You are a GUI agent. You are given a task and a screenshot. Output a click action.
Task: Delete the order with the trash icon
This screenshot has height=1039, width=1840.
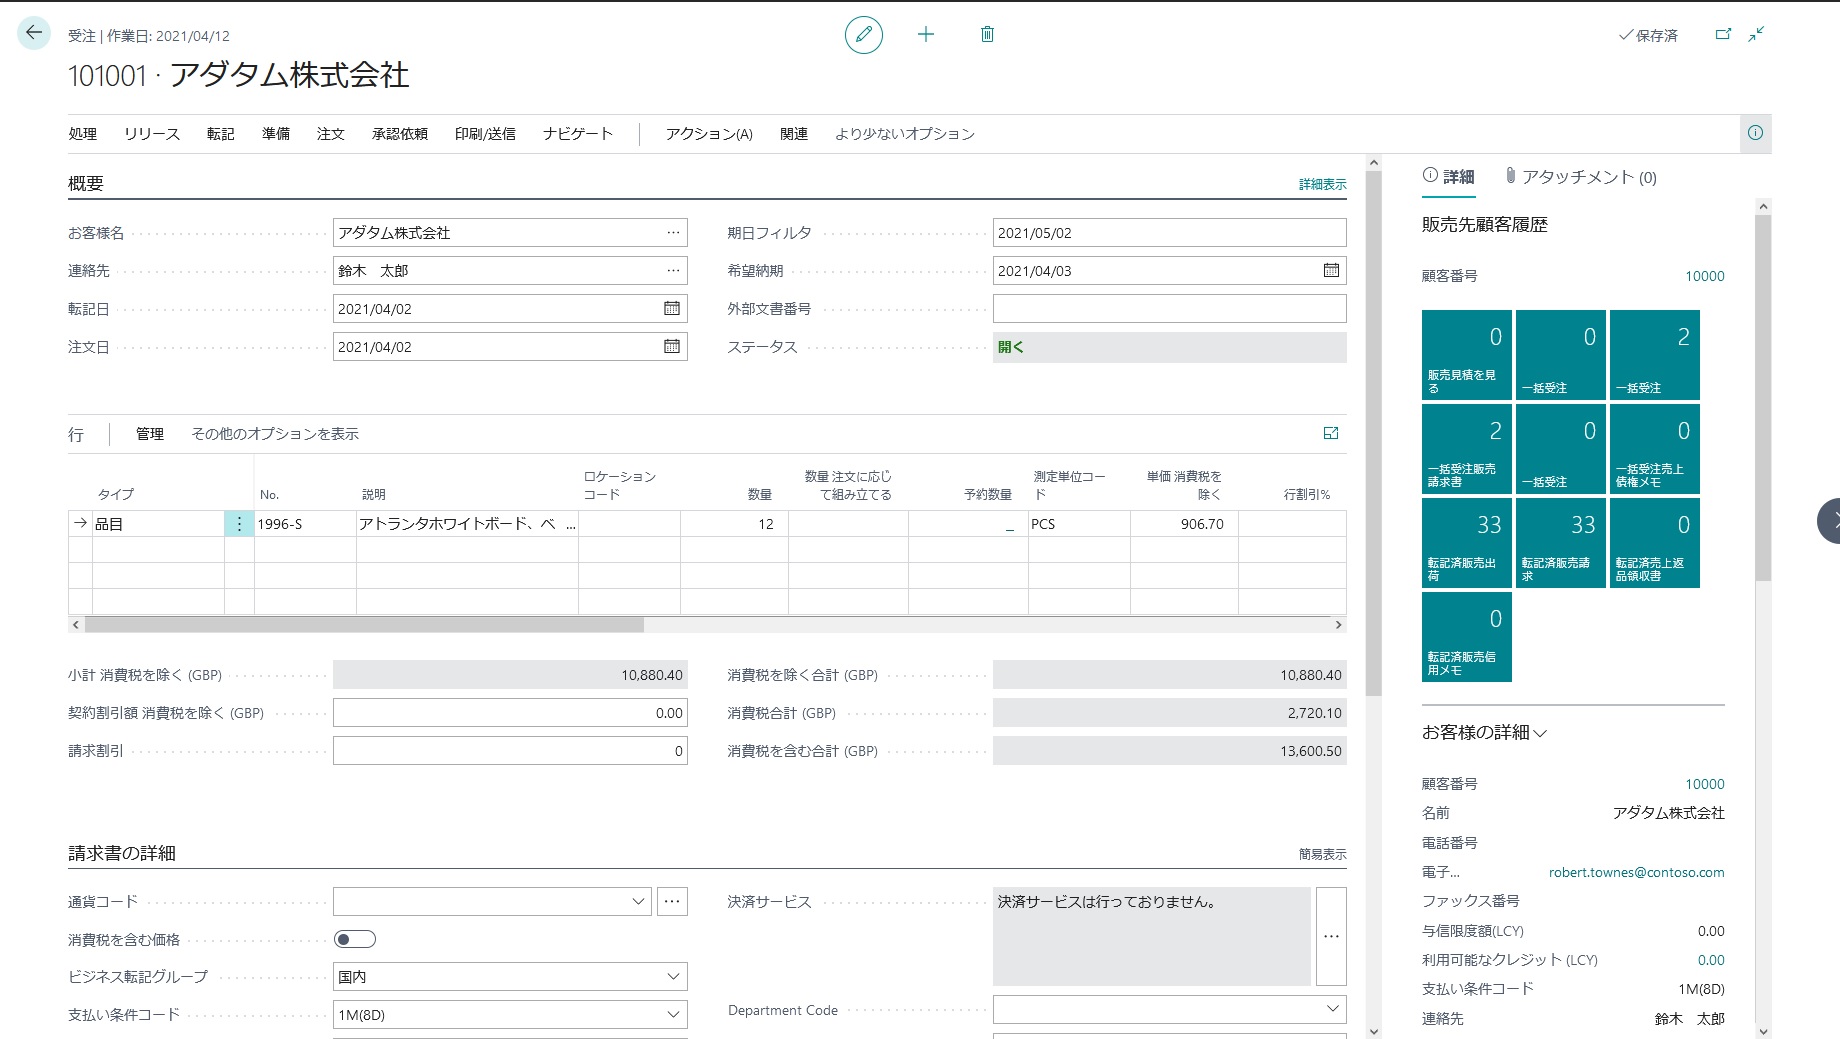pos(987,35)
